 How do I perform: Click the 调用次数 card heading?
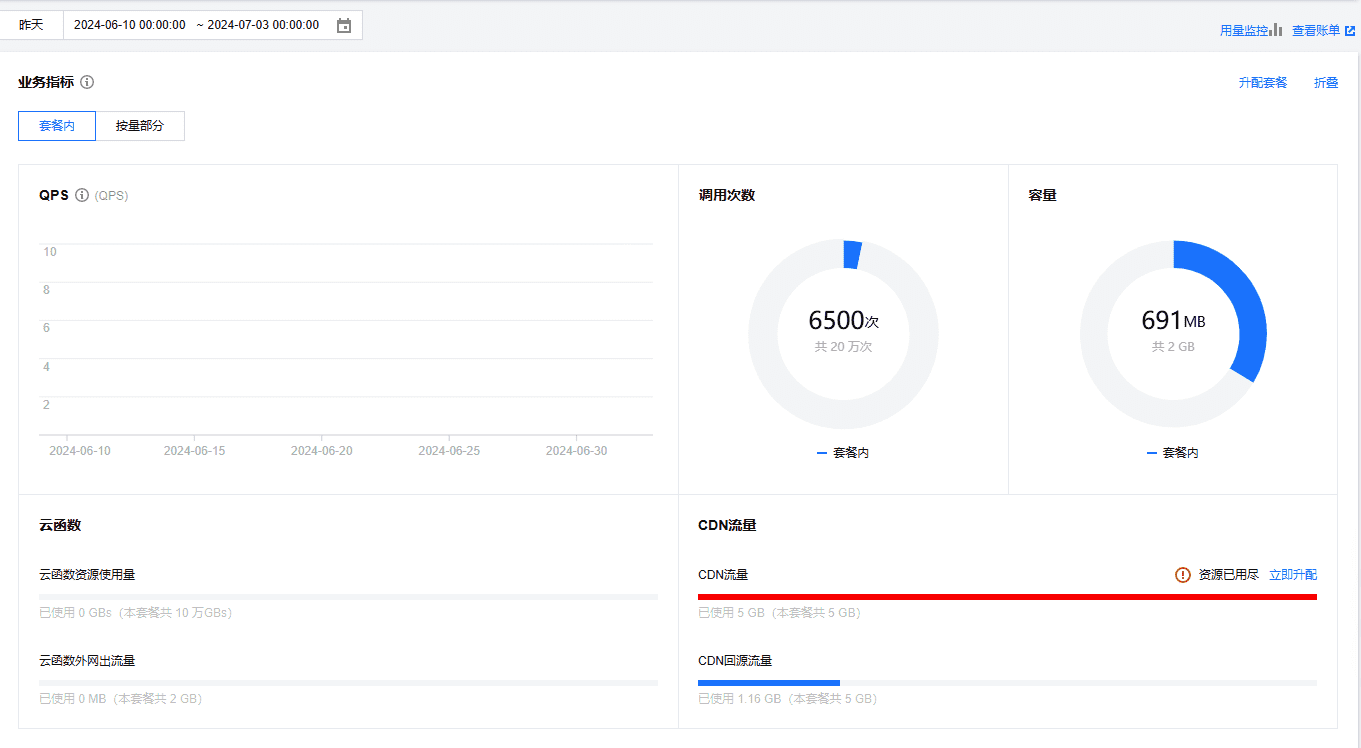(x=726, y=195)
